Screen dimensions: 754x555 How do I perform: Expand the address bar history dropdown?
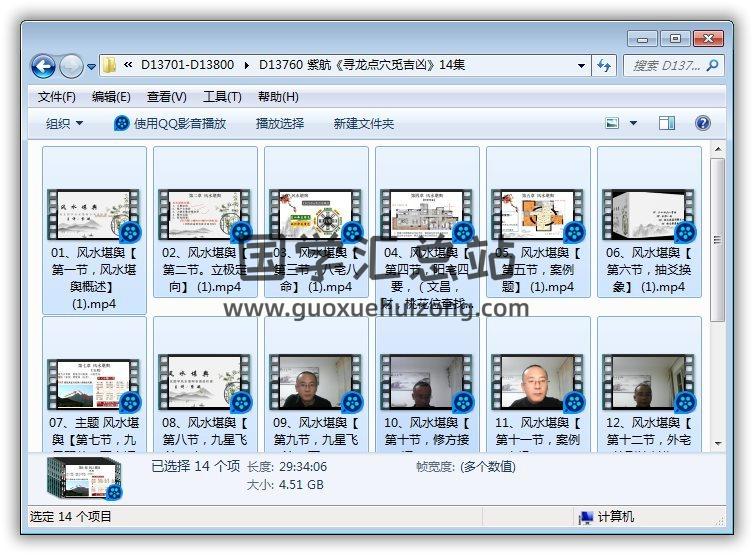tap(582, 66)
